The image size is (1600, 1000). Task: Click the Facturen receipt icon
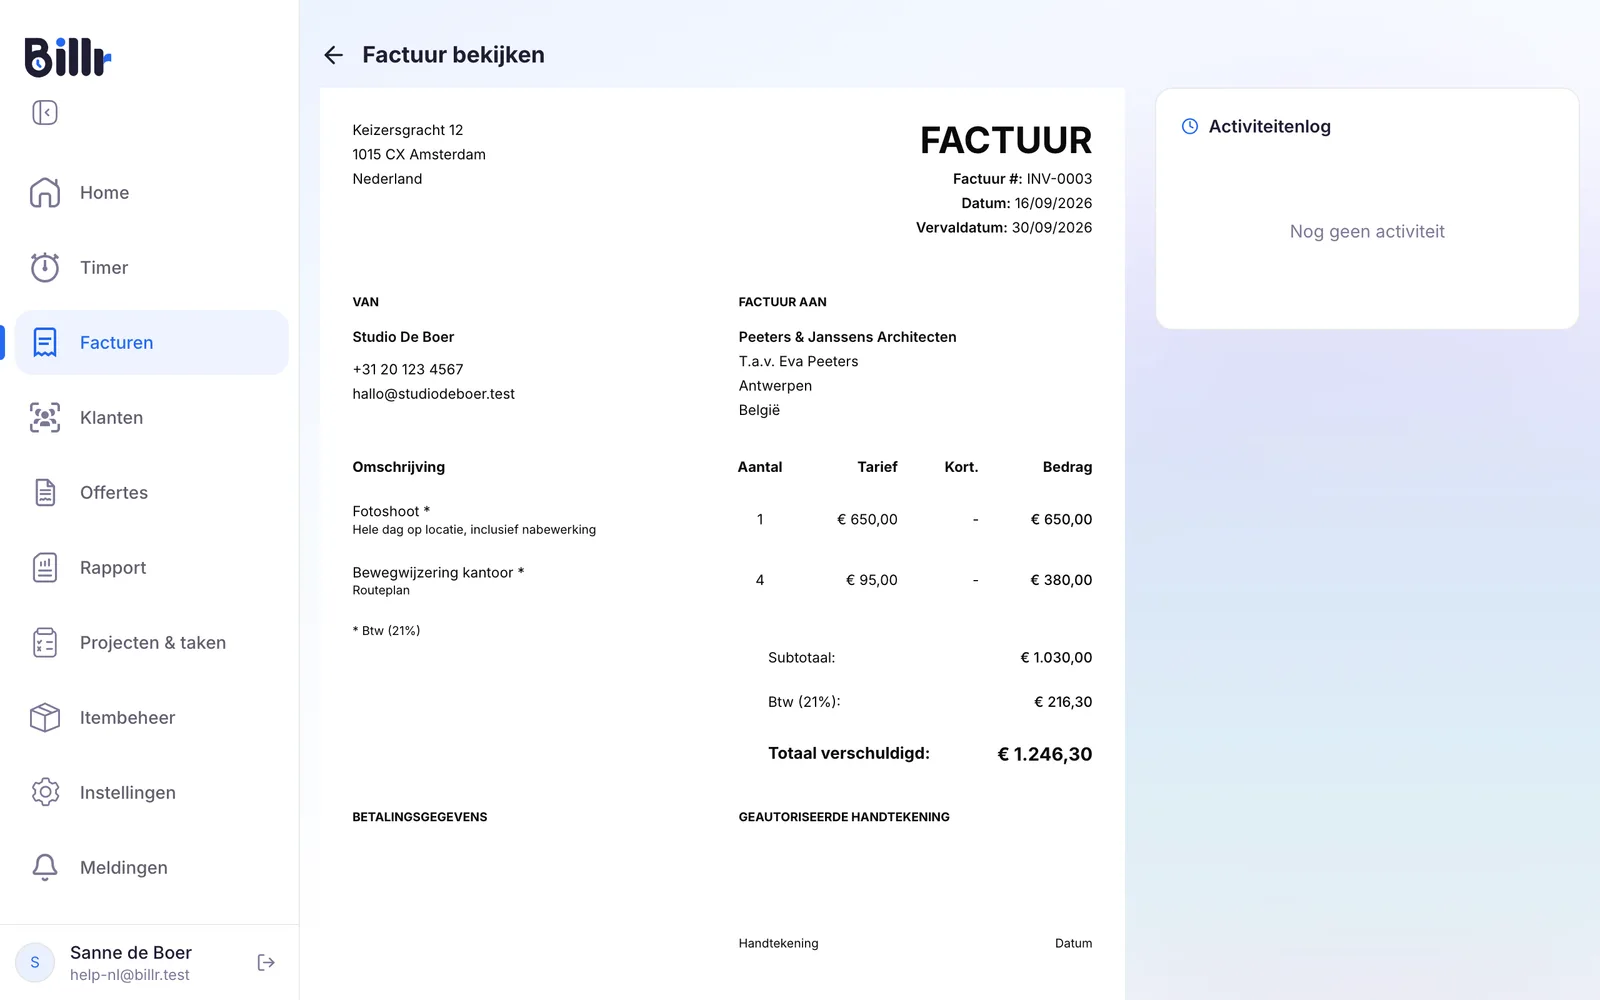[x=45, y=342]
